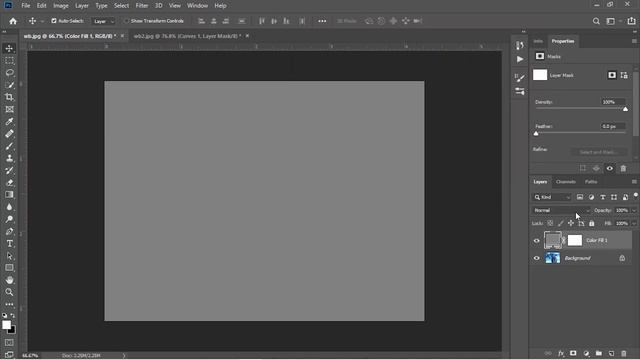The height and width of the screenshot is (360, 640).
Task: Open the Filter menu
Action: click(x=142, y=6)
